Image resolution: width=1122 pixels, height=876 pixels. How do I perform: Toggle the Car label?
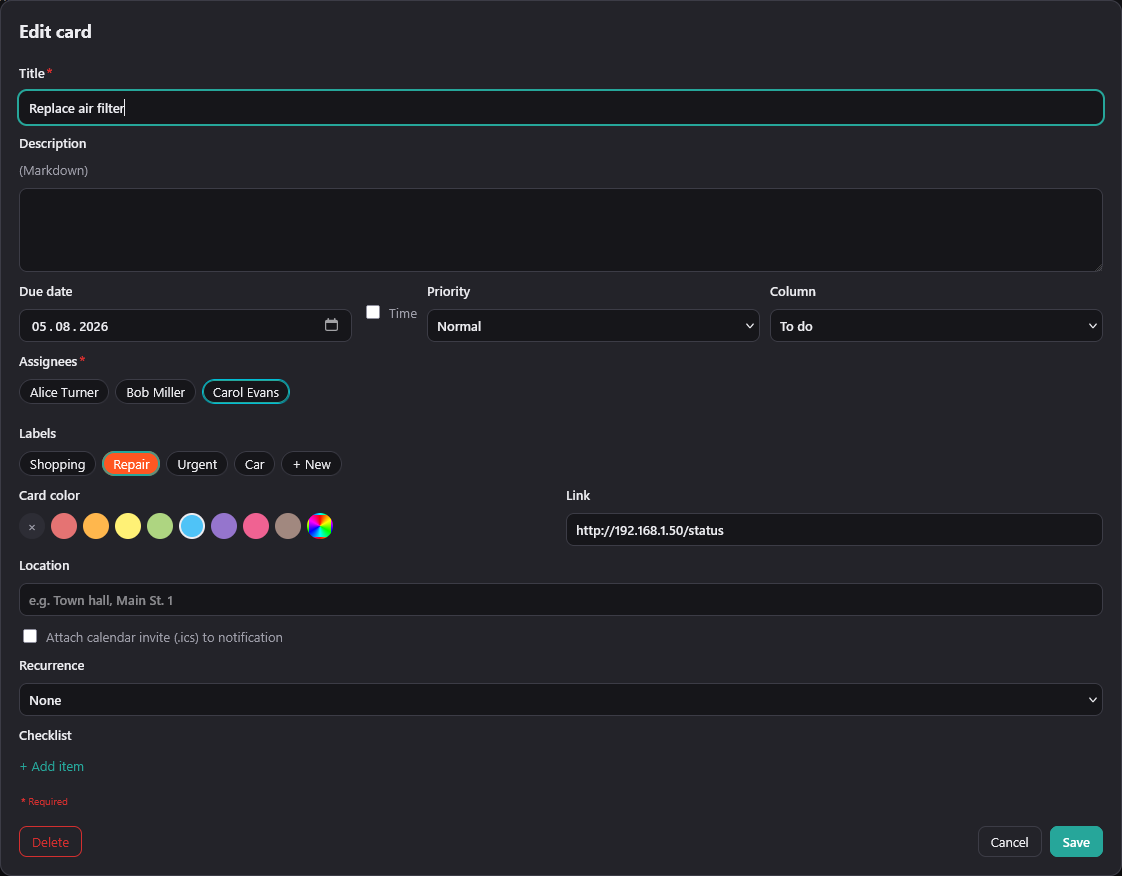(x=255, y=464)
